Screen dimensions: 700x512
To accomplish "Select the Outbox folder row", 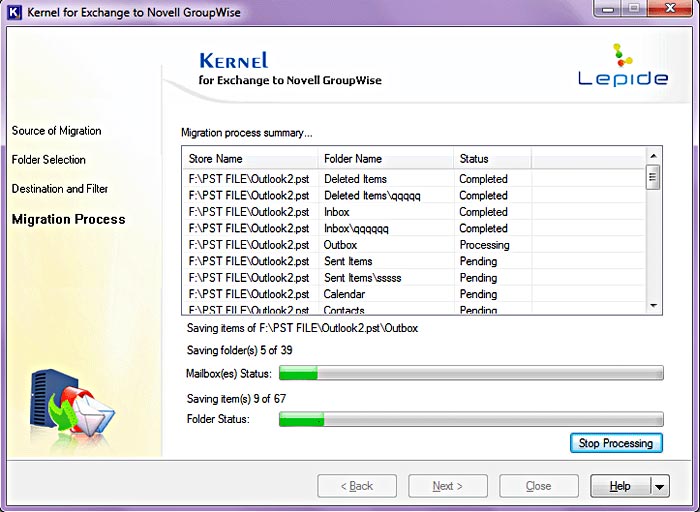I will pos(414,245).
